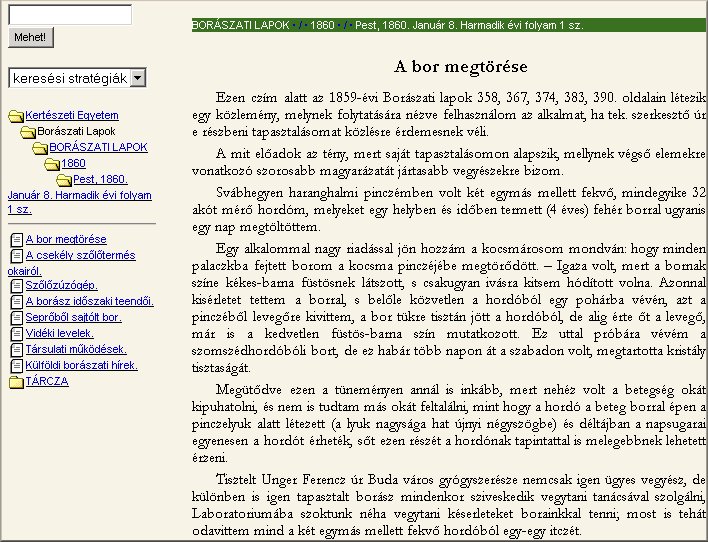Click the folder icon beside BORÁSZATI LAPOK link

pos(40,148)
